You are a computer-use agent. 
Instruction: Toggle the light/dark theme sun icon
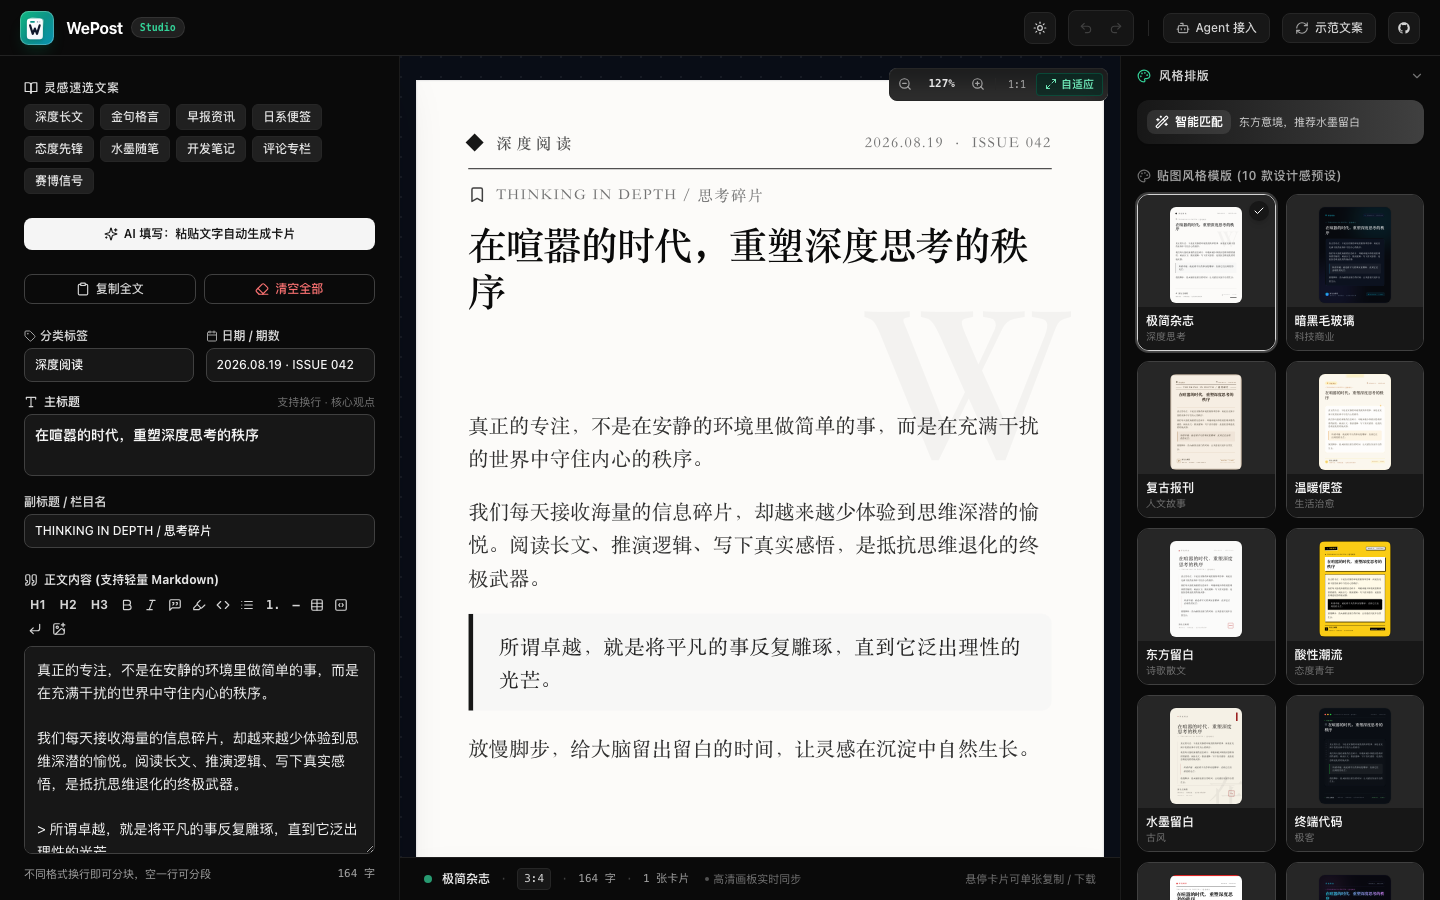(1040, 28)
